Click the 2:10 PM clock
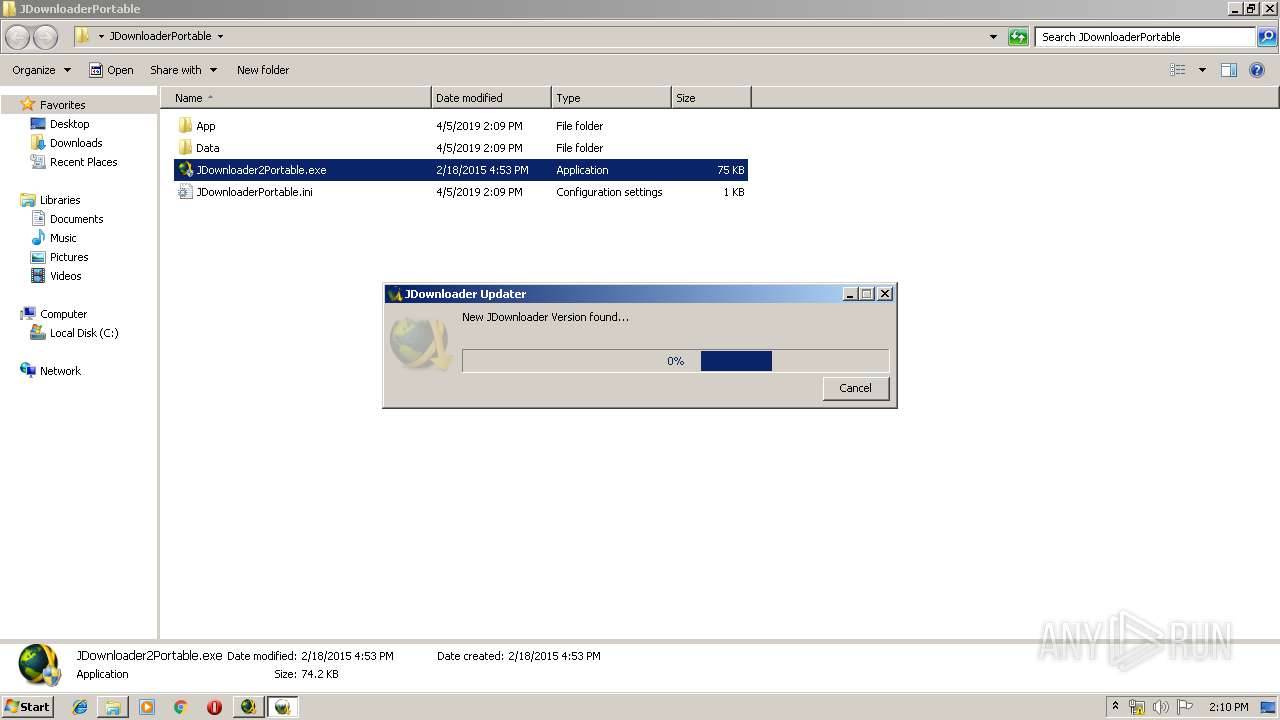Screen dimensions: 1280x720 tap(1228, 707)
